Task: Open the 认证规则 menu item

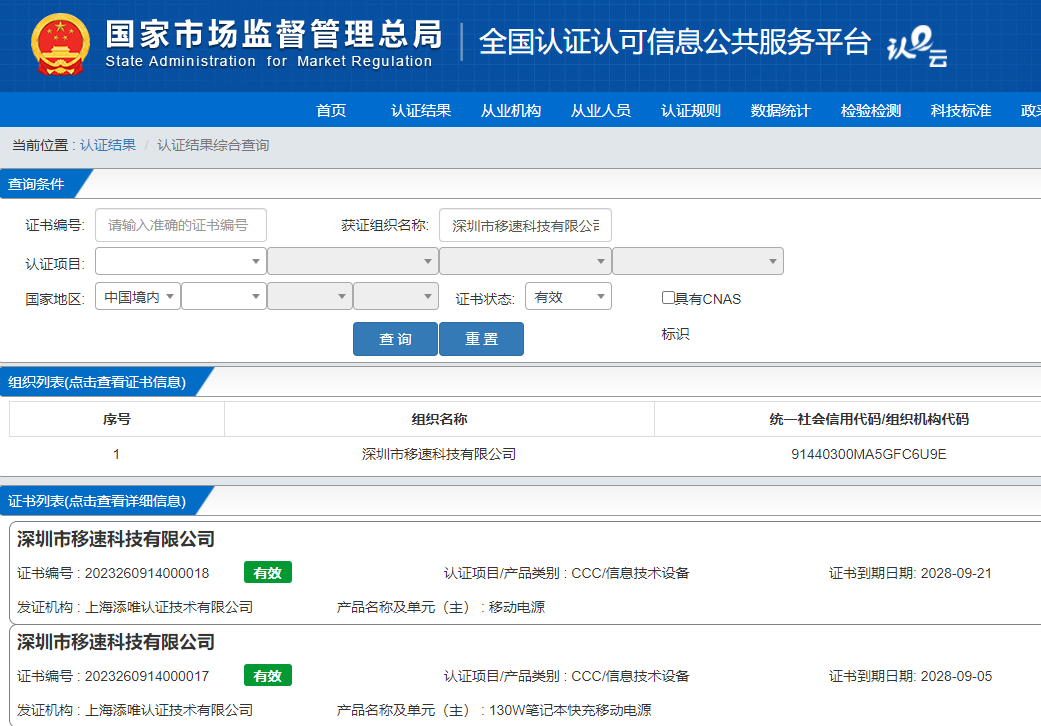Action: coord(690,110)
